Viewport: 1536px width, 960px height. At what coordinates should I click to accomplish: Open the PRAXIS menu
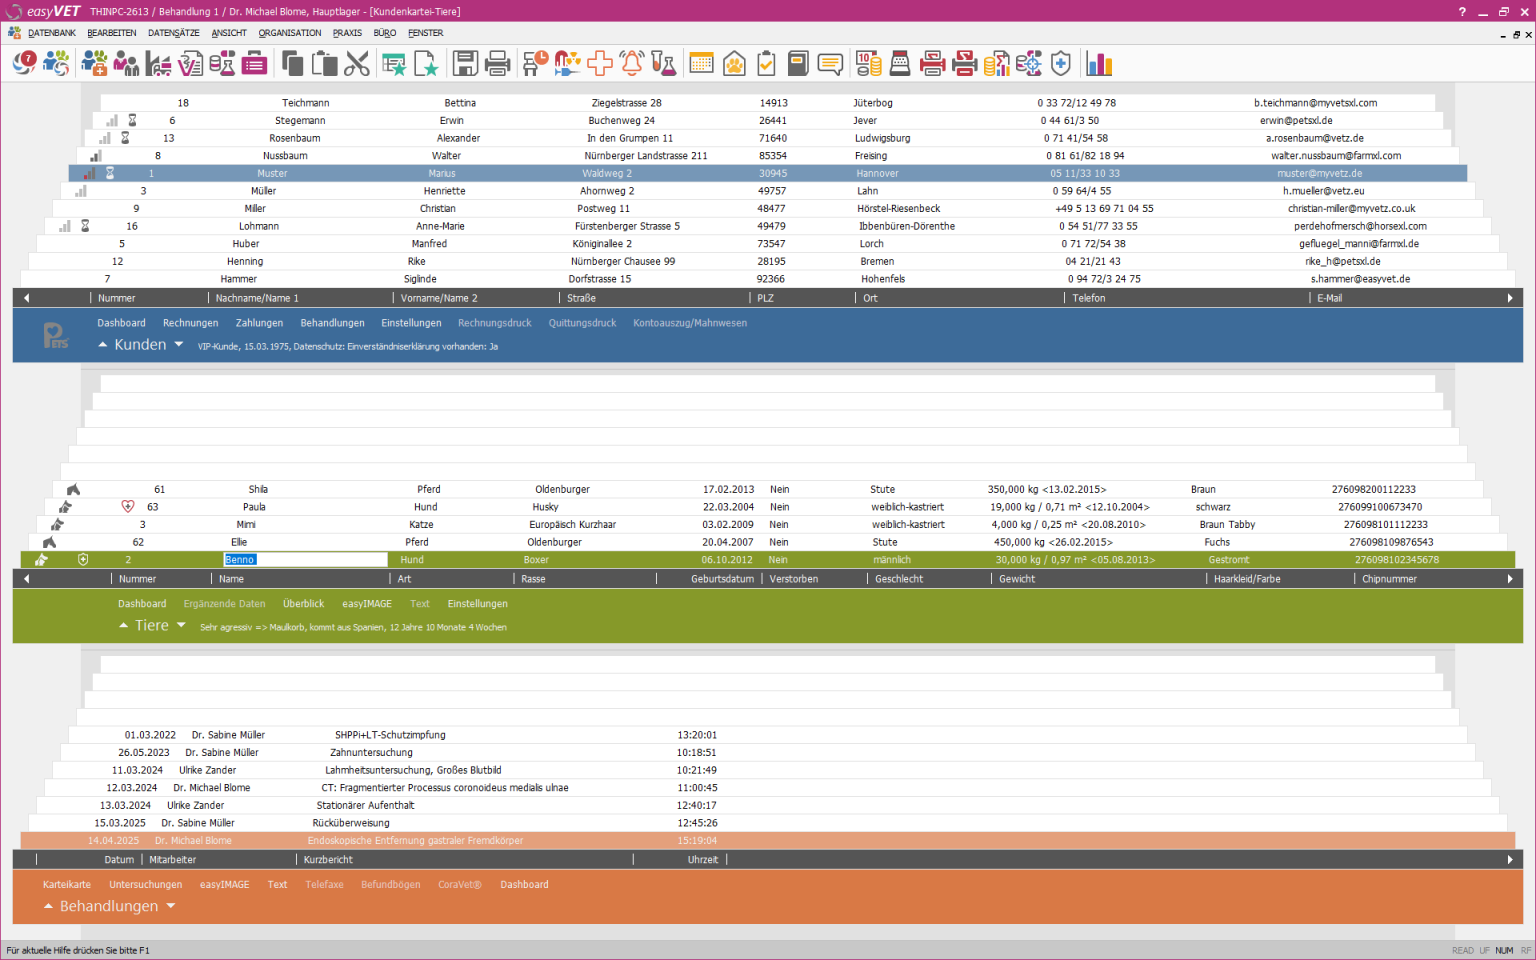(347, 32)
